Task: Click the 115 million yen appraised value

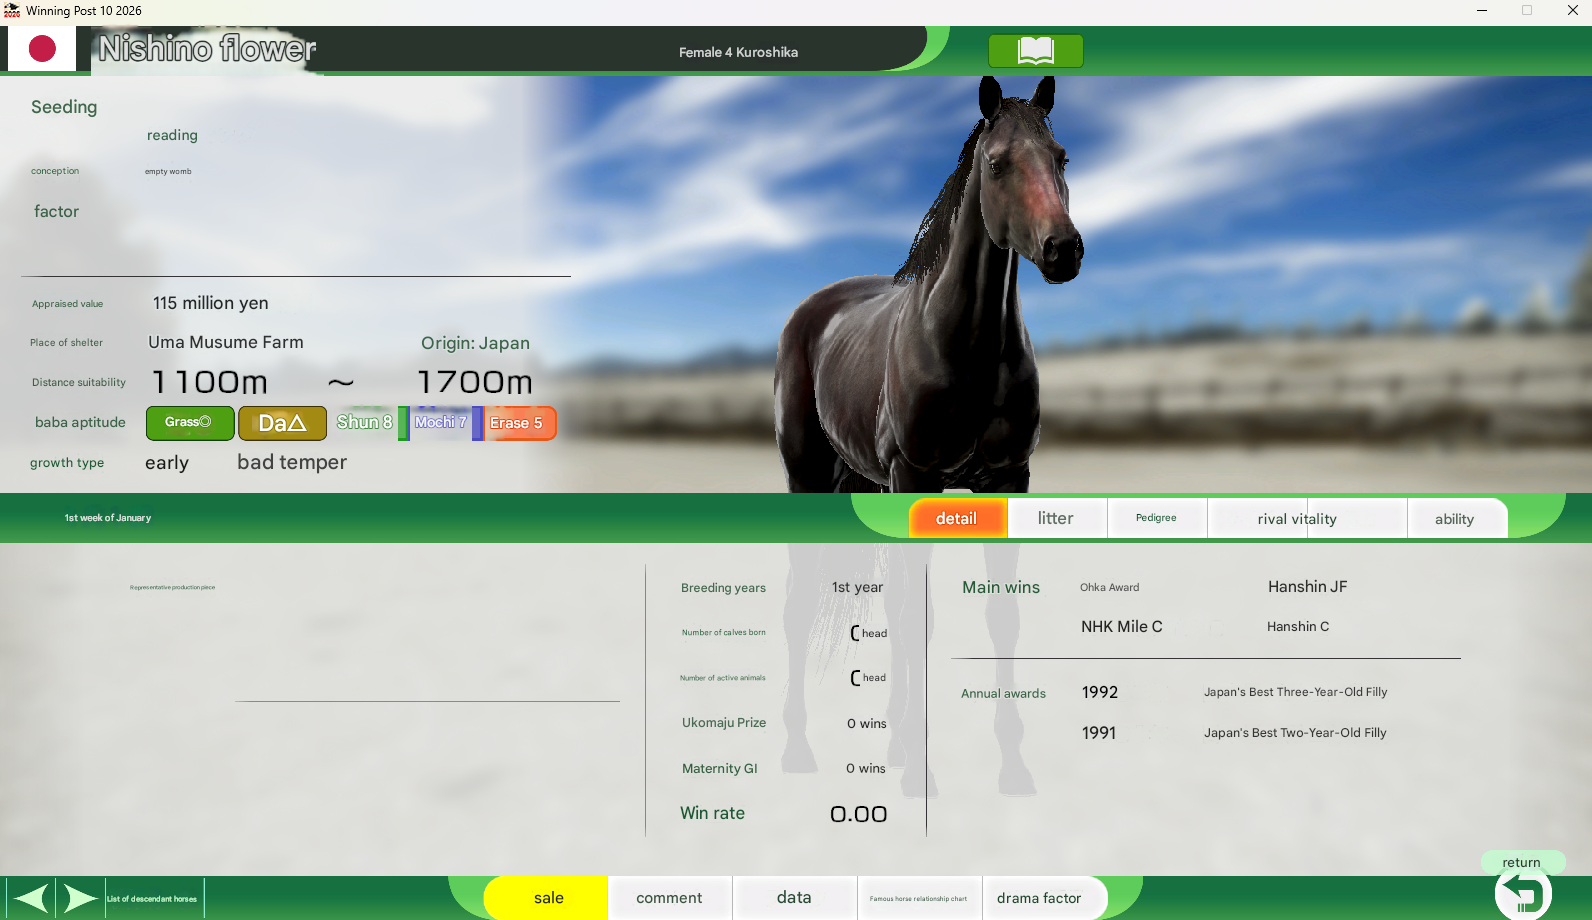Action: point(211,303)
